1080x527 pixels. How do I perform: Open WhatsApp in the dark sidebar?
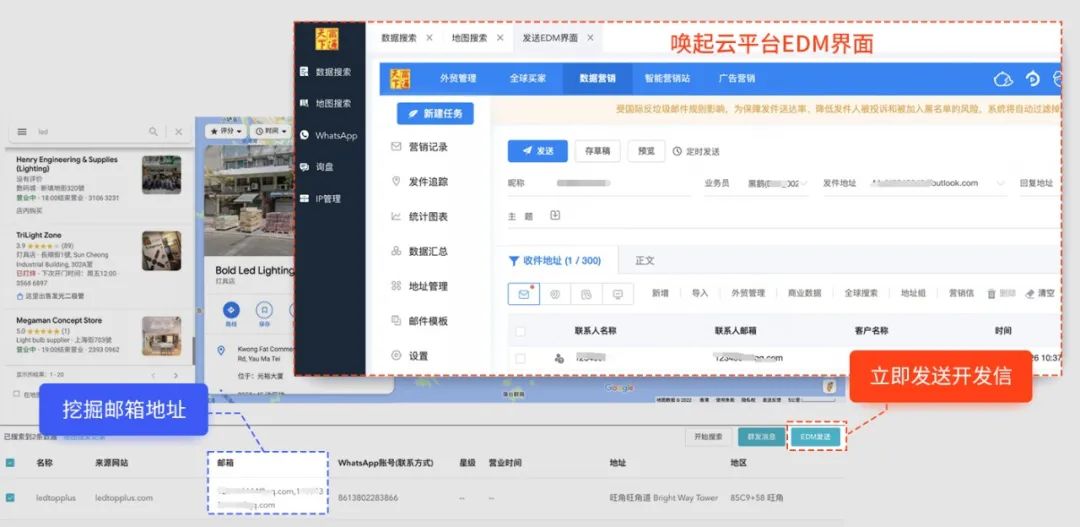[x=329, y=136]
